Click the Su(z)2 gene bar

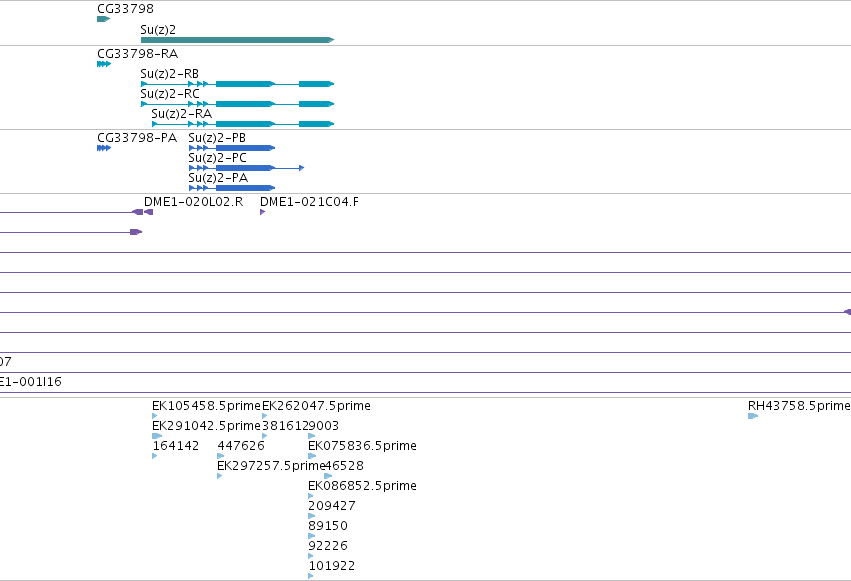coord(237,40)
